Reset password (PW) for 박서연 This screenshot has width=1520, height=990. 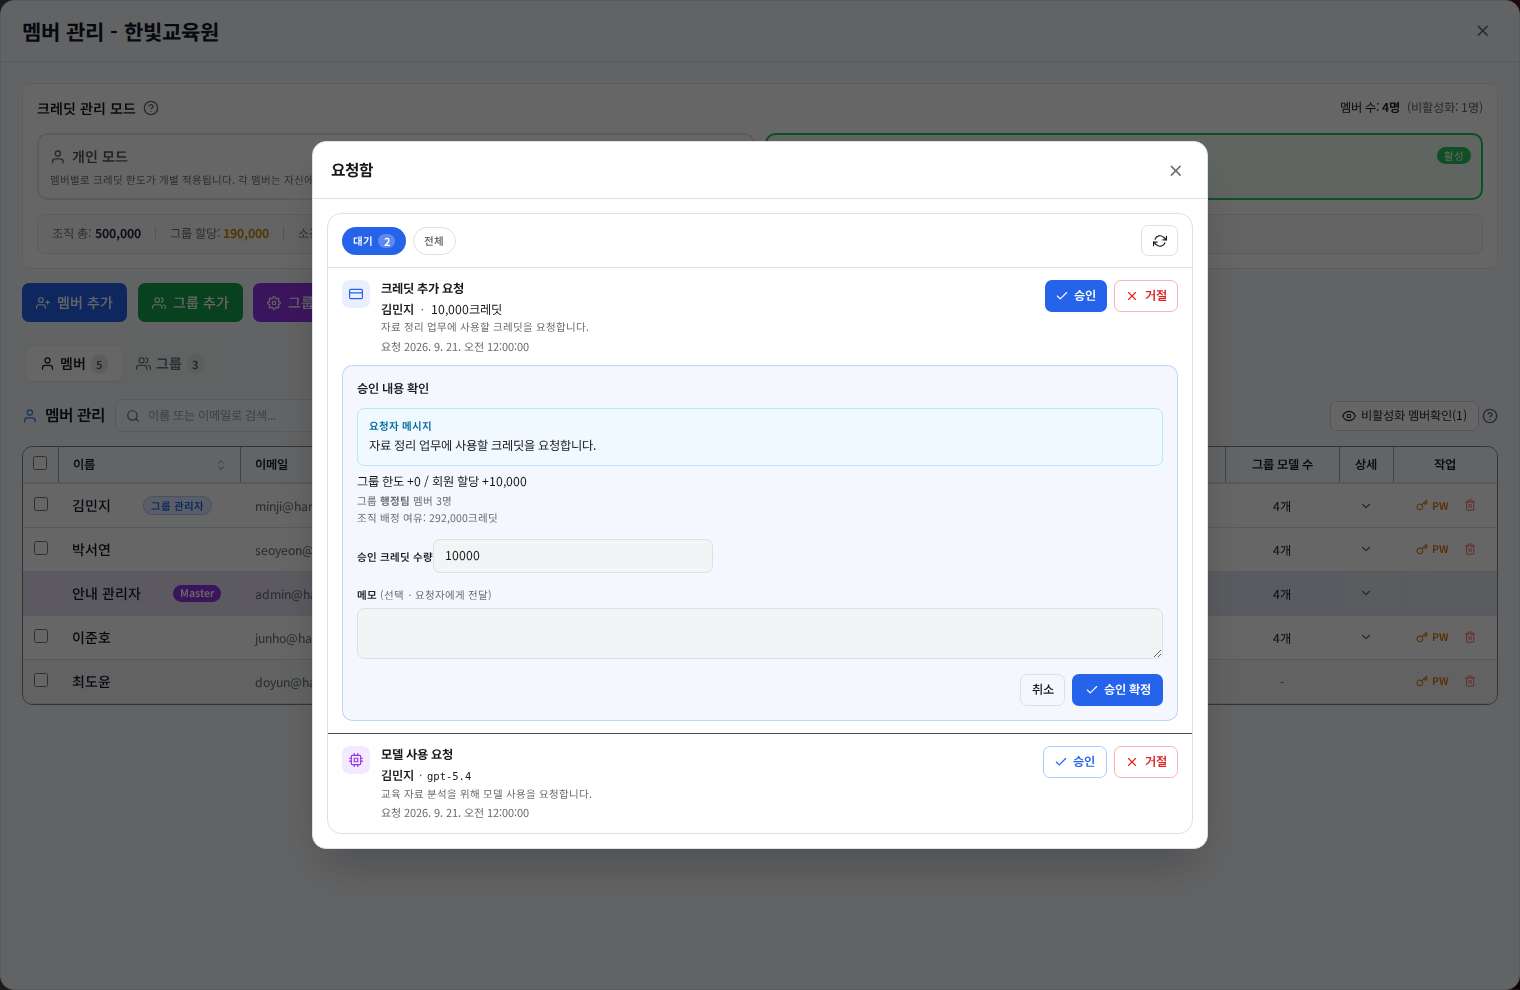[1432, 550]
